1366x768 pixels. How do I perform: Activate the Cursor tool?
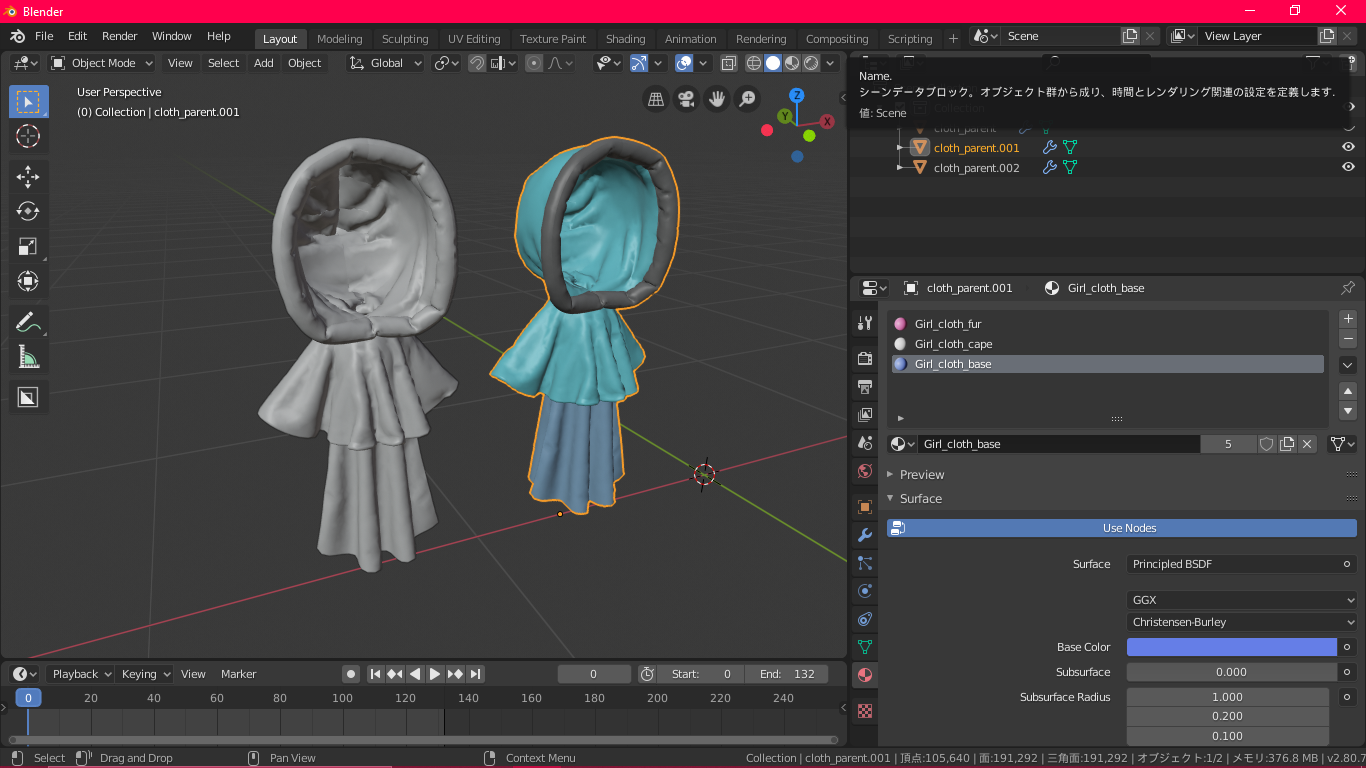[x=28, y=137]
